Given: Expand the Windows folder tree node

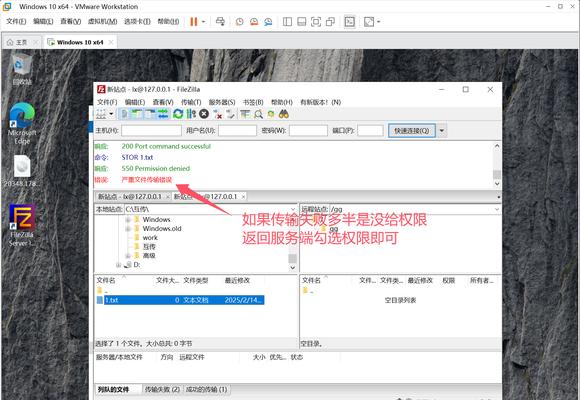Looking at the screenshot, I should tap(128, 220).
